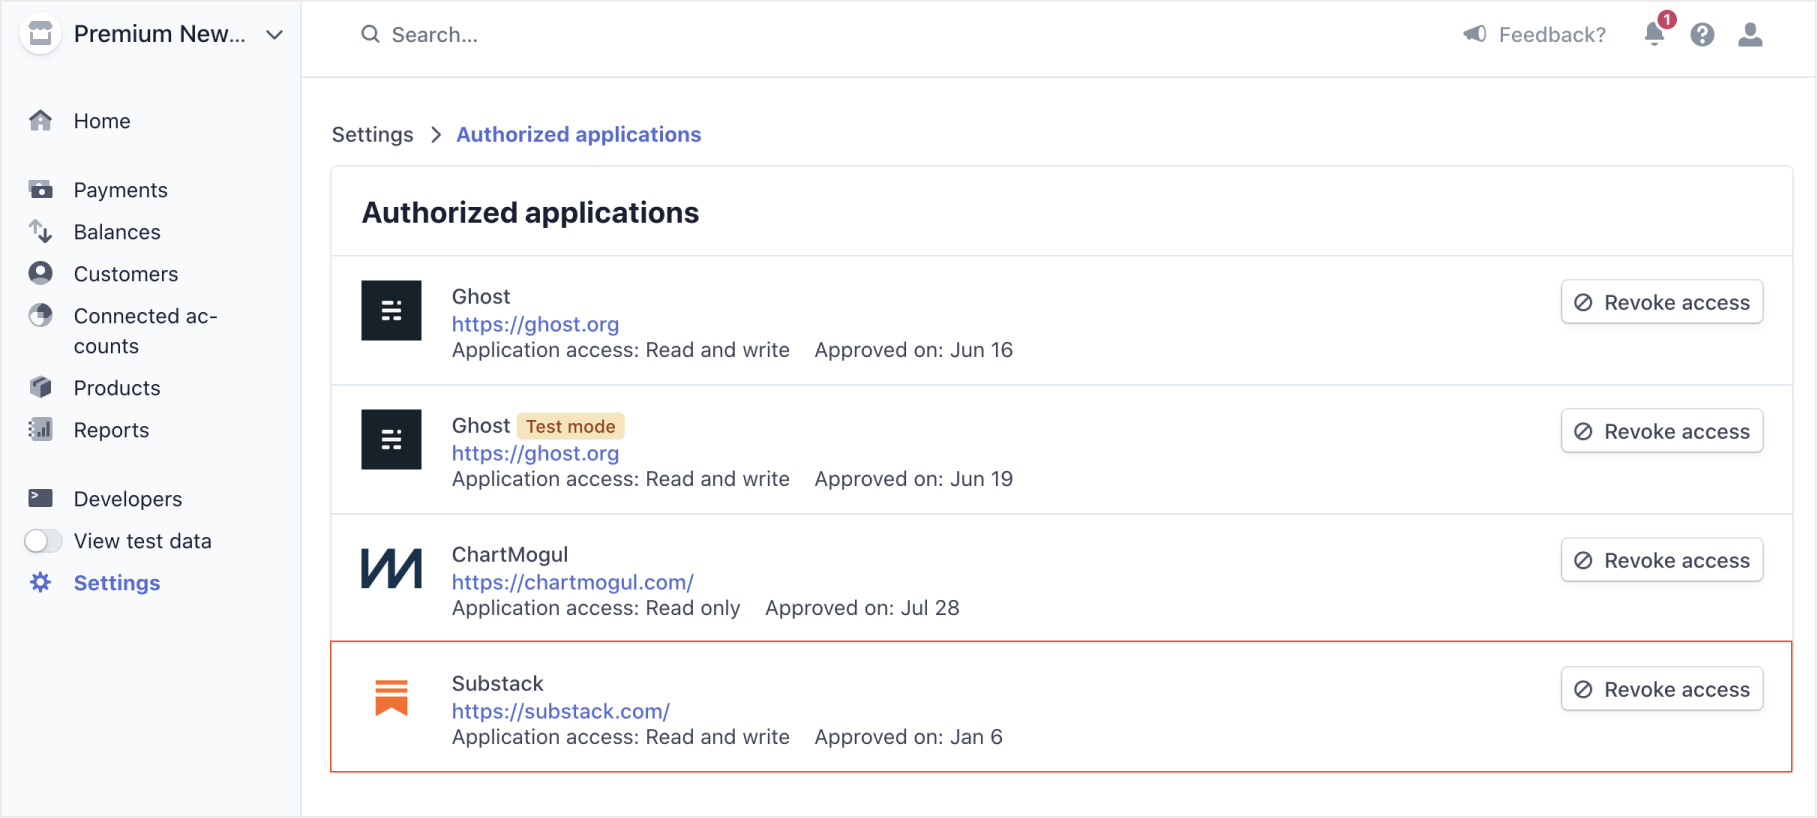Go to Home in sidebar
Image resolution: width=1817 pixels, height=818 pixels.
tap(102, 121)
